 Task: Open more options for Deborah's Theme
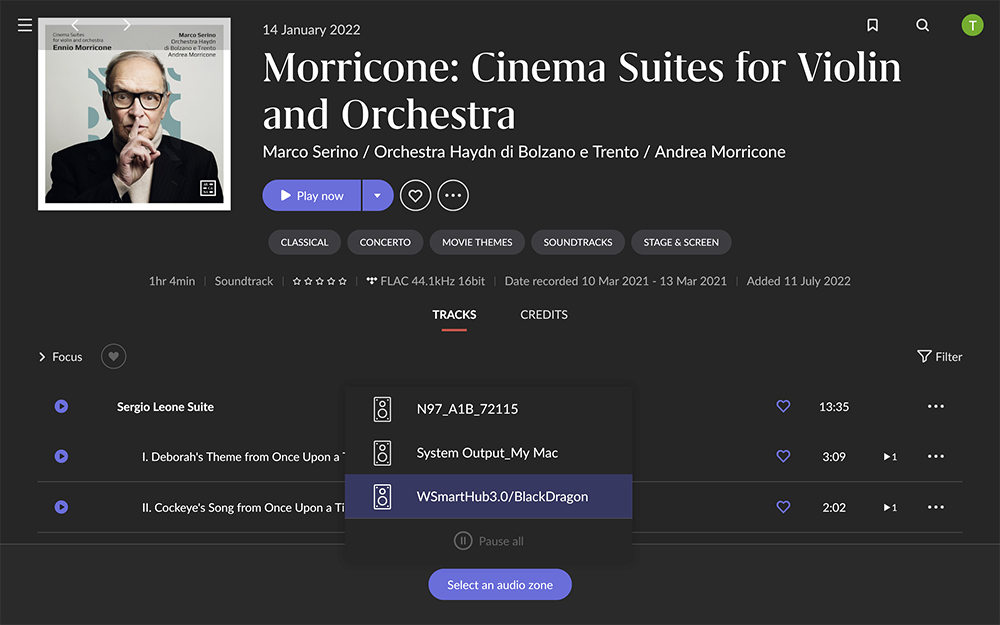click(936, 456)
